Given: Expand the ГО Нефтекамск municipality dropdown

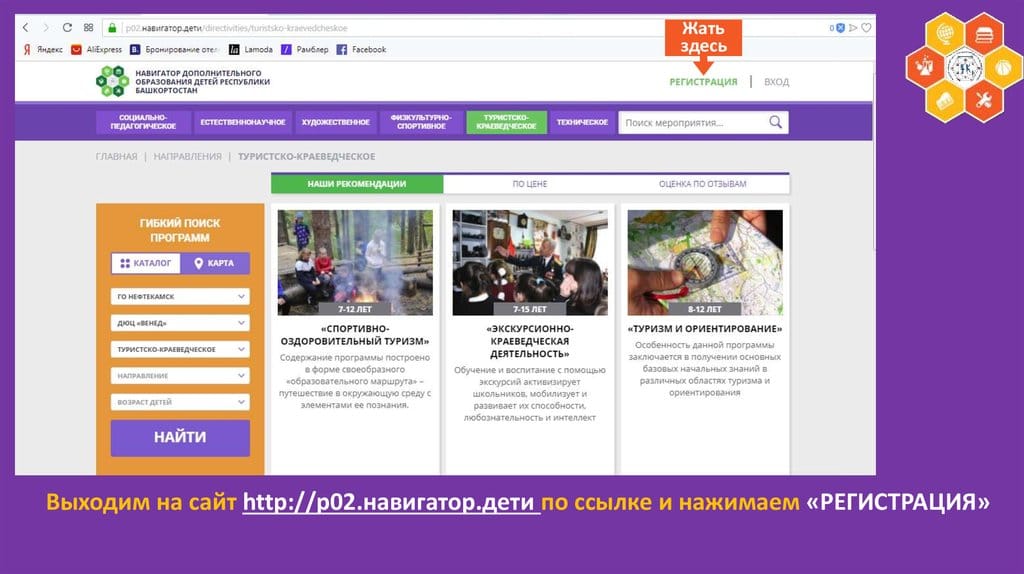Looking at the screenshot, I should pyautogui.click(x=180, y=297).
